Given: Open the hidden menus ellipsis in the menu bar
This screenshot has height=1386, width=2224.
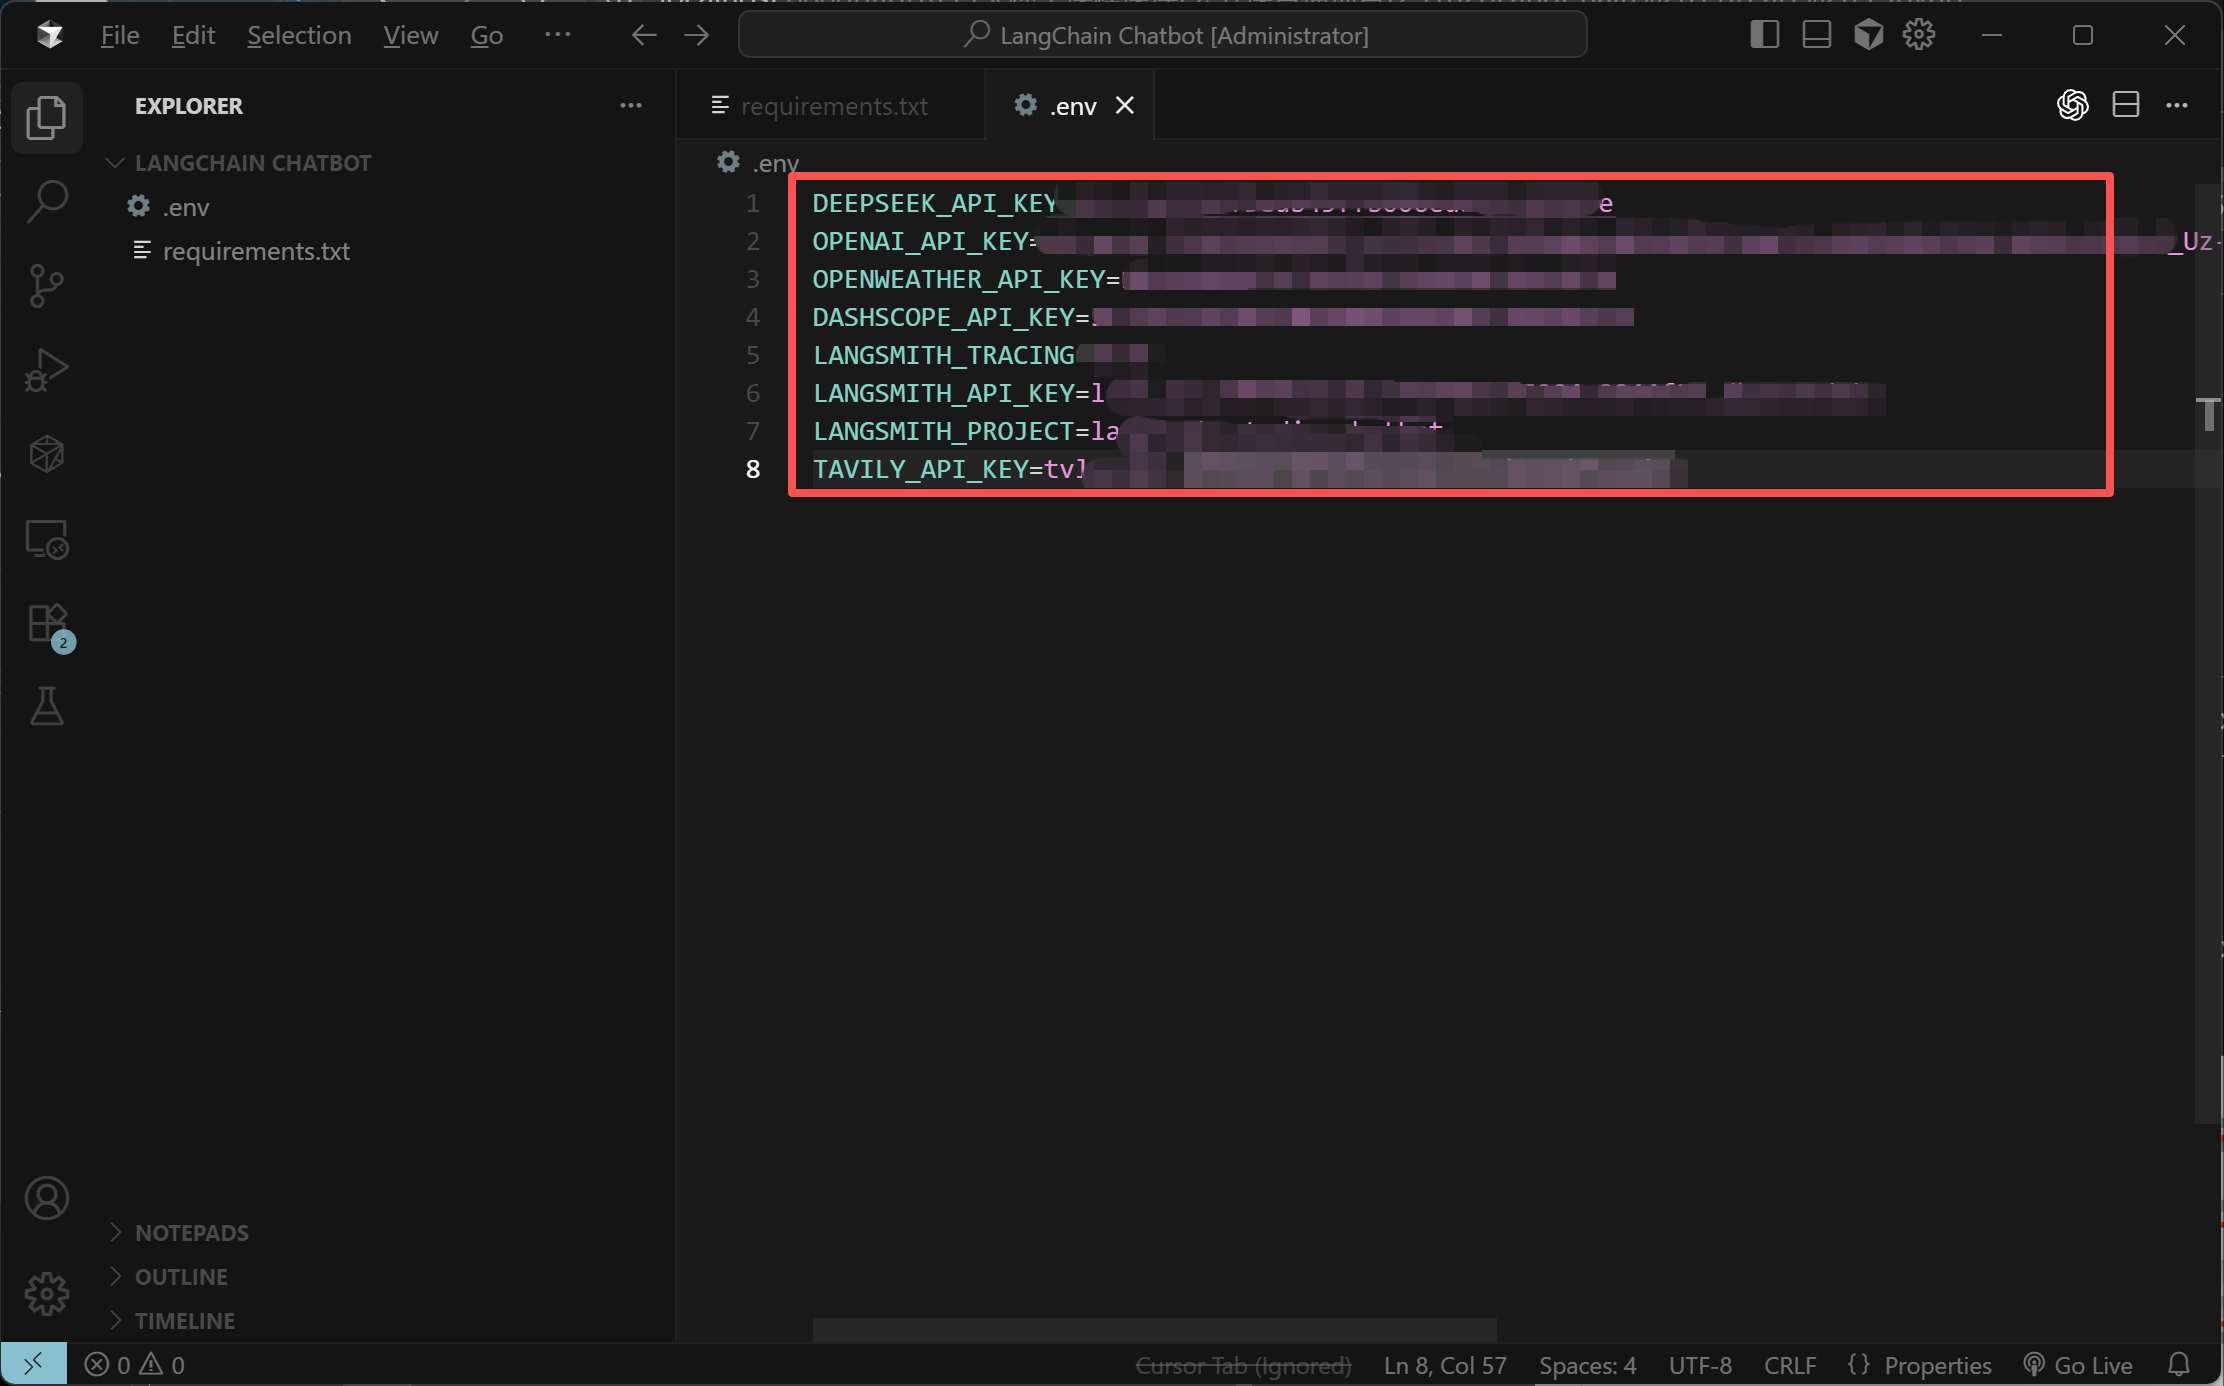Looking at the screenshot, I should pyautogui.click(x=557, y=35).
